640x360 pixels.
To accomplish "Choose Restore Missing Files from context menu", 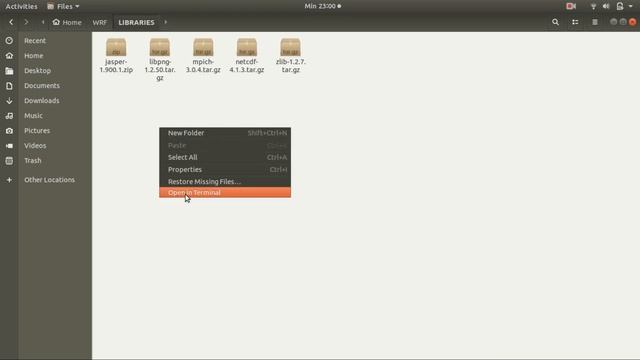I will [x=225, y=182].
